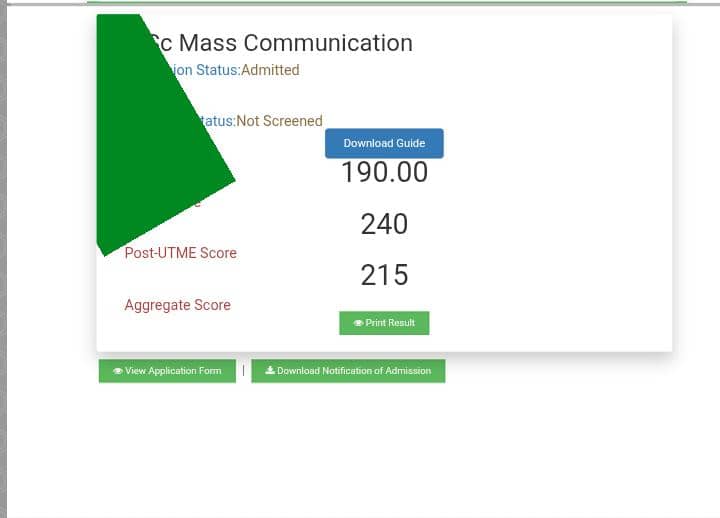Viewport: 720px width, 518px height.
Task: Open the View Application Form page
Action: (x=167, y=371)
